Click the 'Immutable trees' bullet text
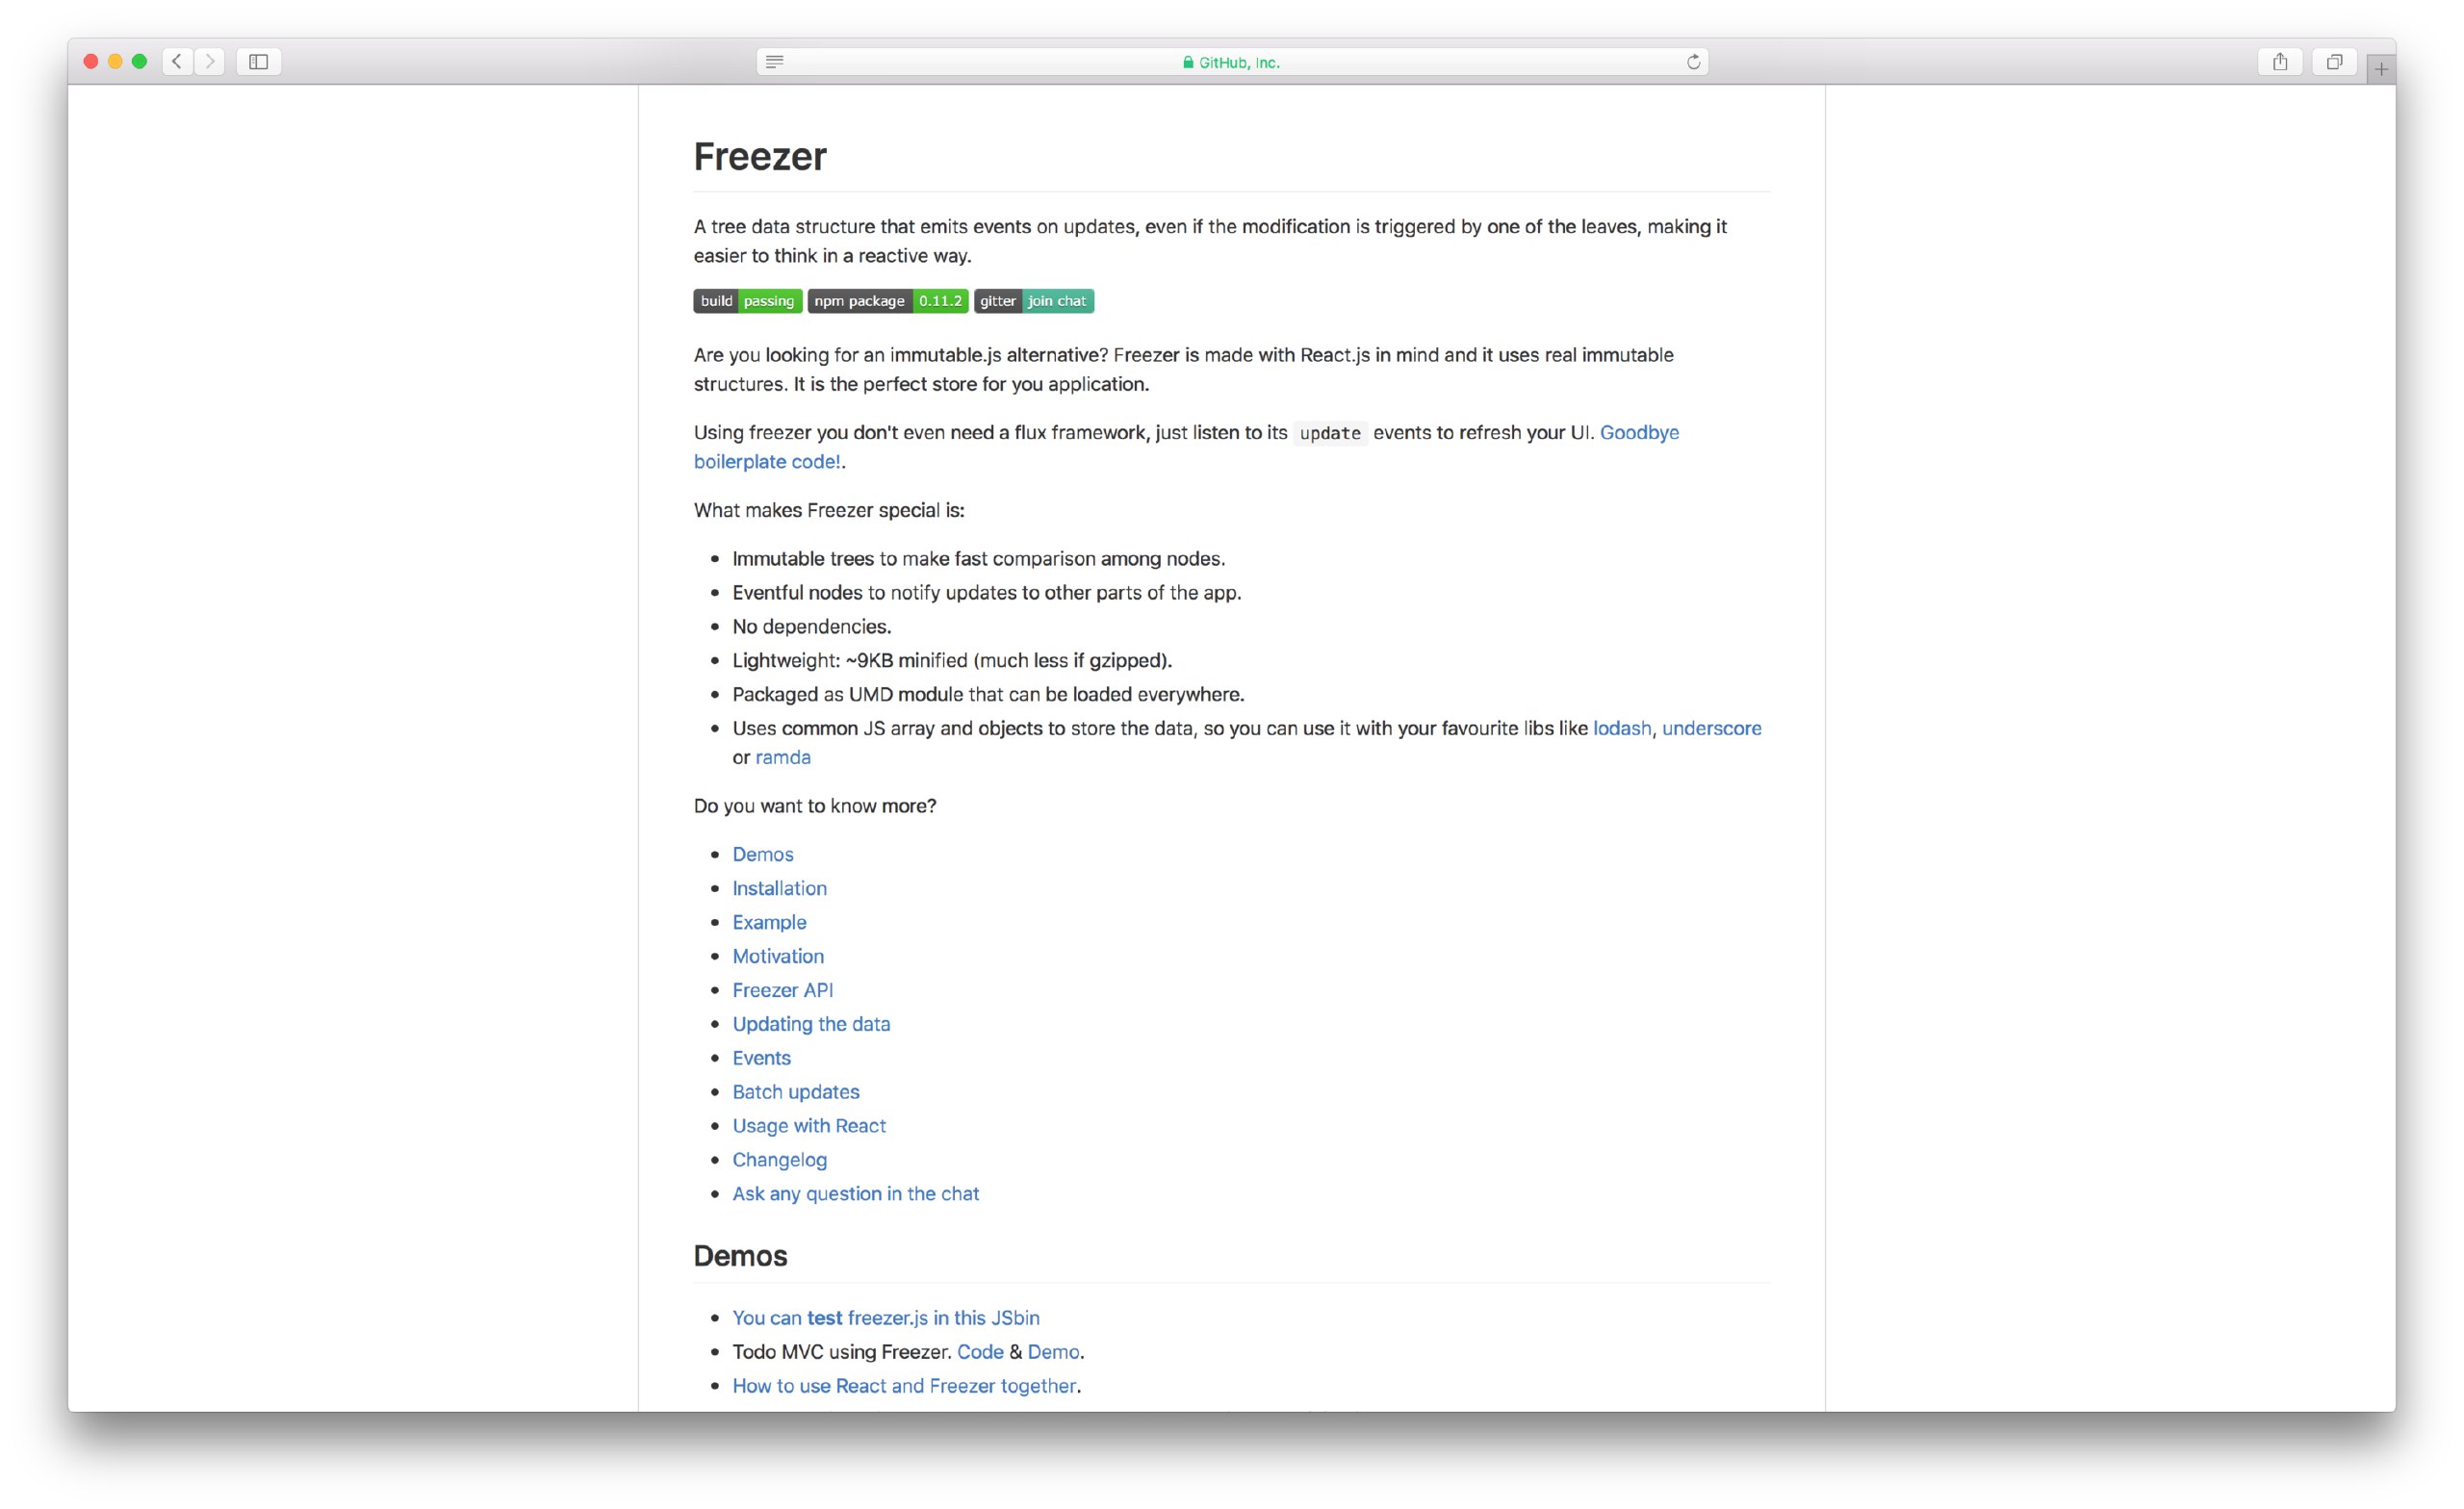The height and width of the screenshot is (1509, 2464). coord(979,559)
